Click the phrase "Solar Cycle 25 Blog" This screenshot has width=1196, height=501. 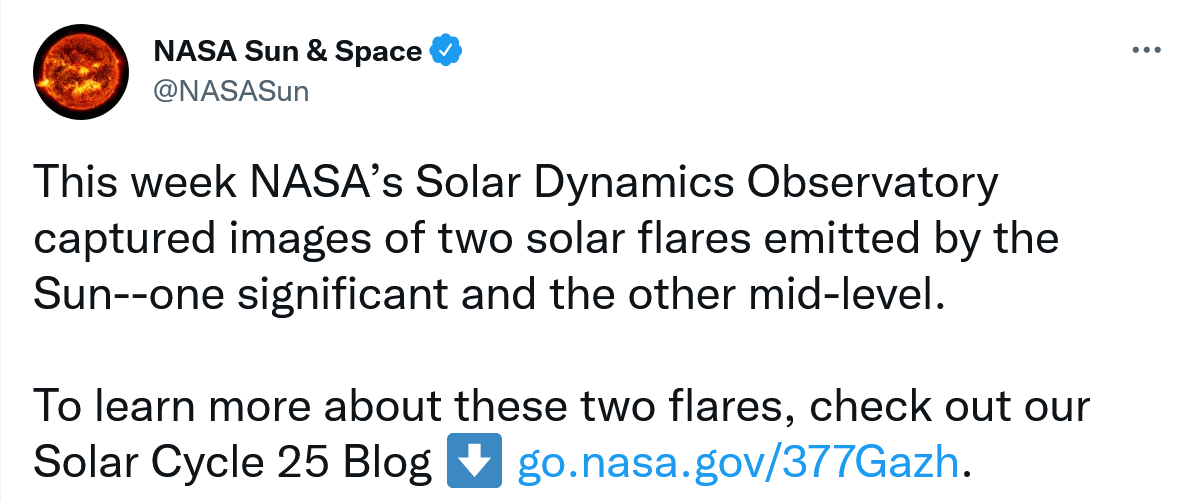pos(233,462)
